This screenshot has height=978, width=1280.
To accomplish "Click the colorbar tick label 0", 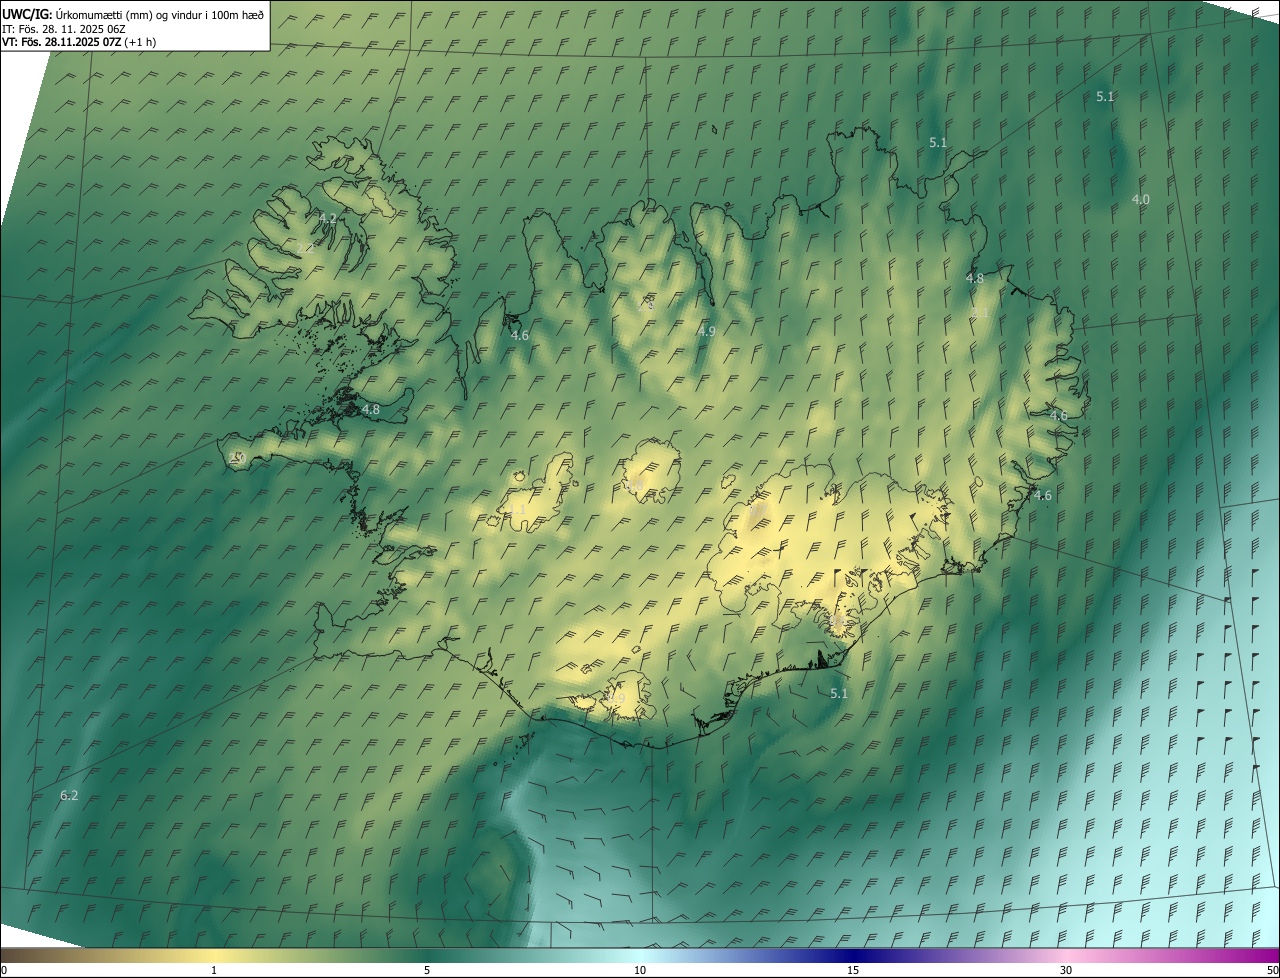I will (x=4, y=970).
